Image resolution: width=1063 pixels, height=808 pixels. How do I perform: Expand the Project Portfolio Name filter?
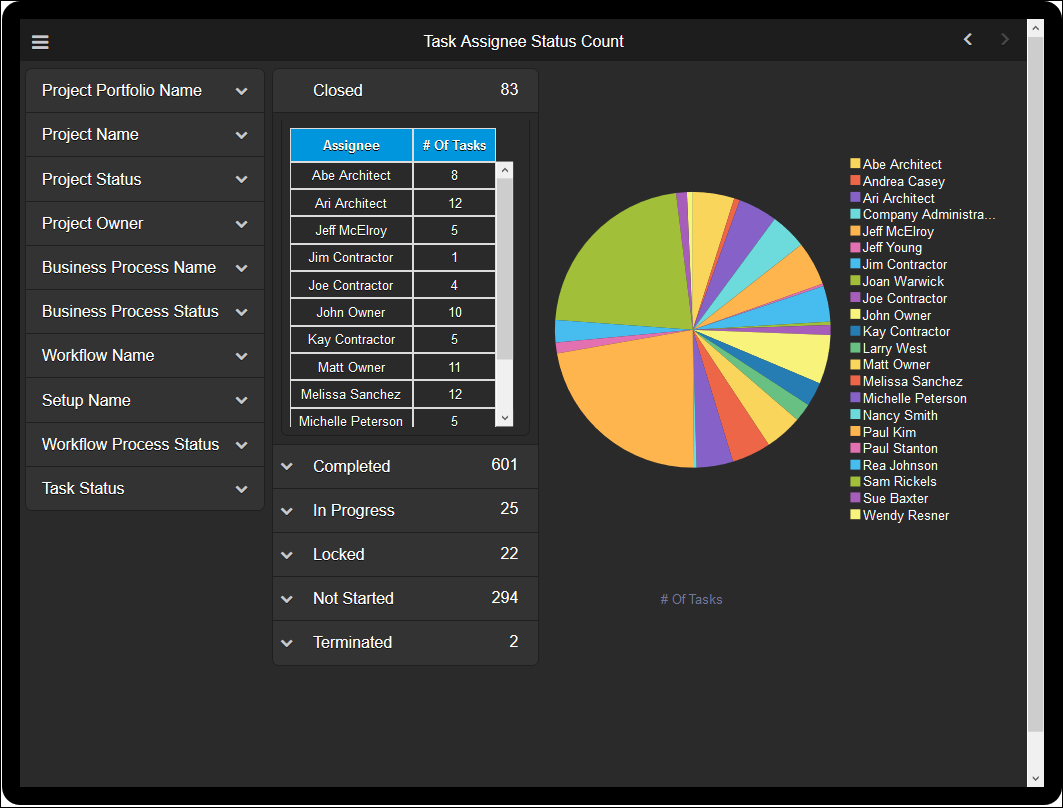pyautogui.click(x=145, y=91)
